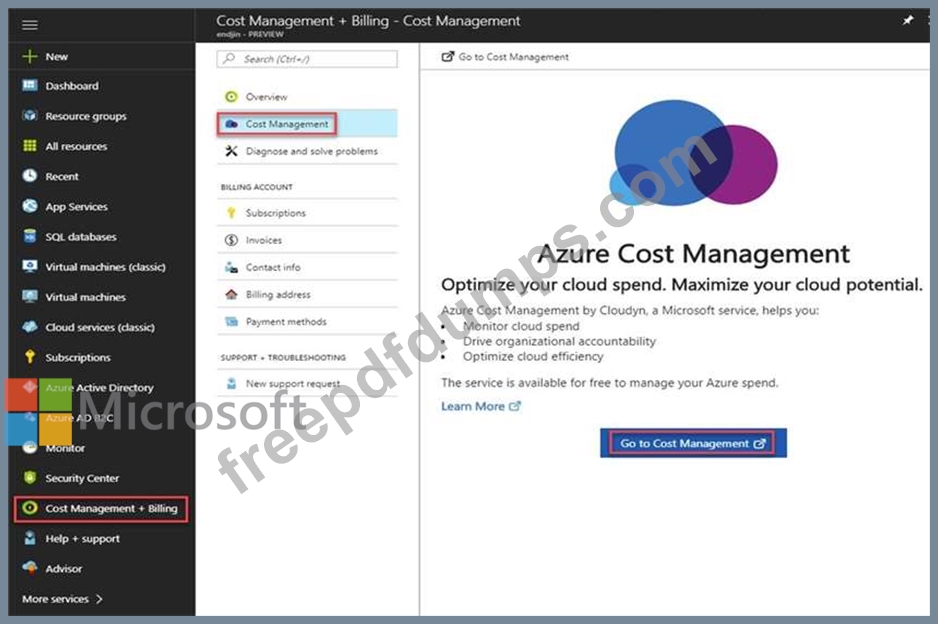This screenshot has height=624, width=938.
Task: Open the Help + support icon
Action: 29,538
